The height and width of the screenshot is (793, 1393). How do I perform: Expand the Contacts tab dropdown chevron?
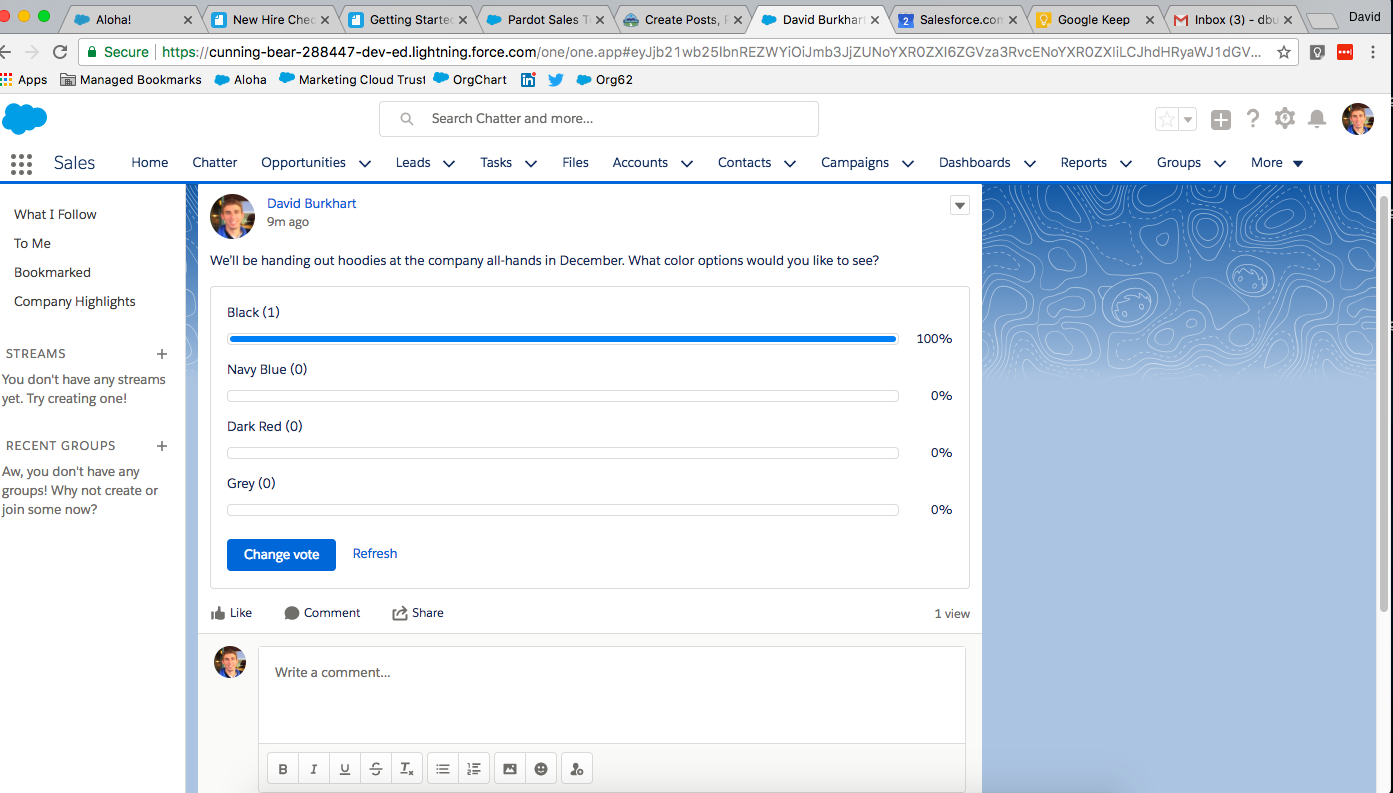(x=790, y=163)
